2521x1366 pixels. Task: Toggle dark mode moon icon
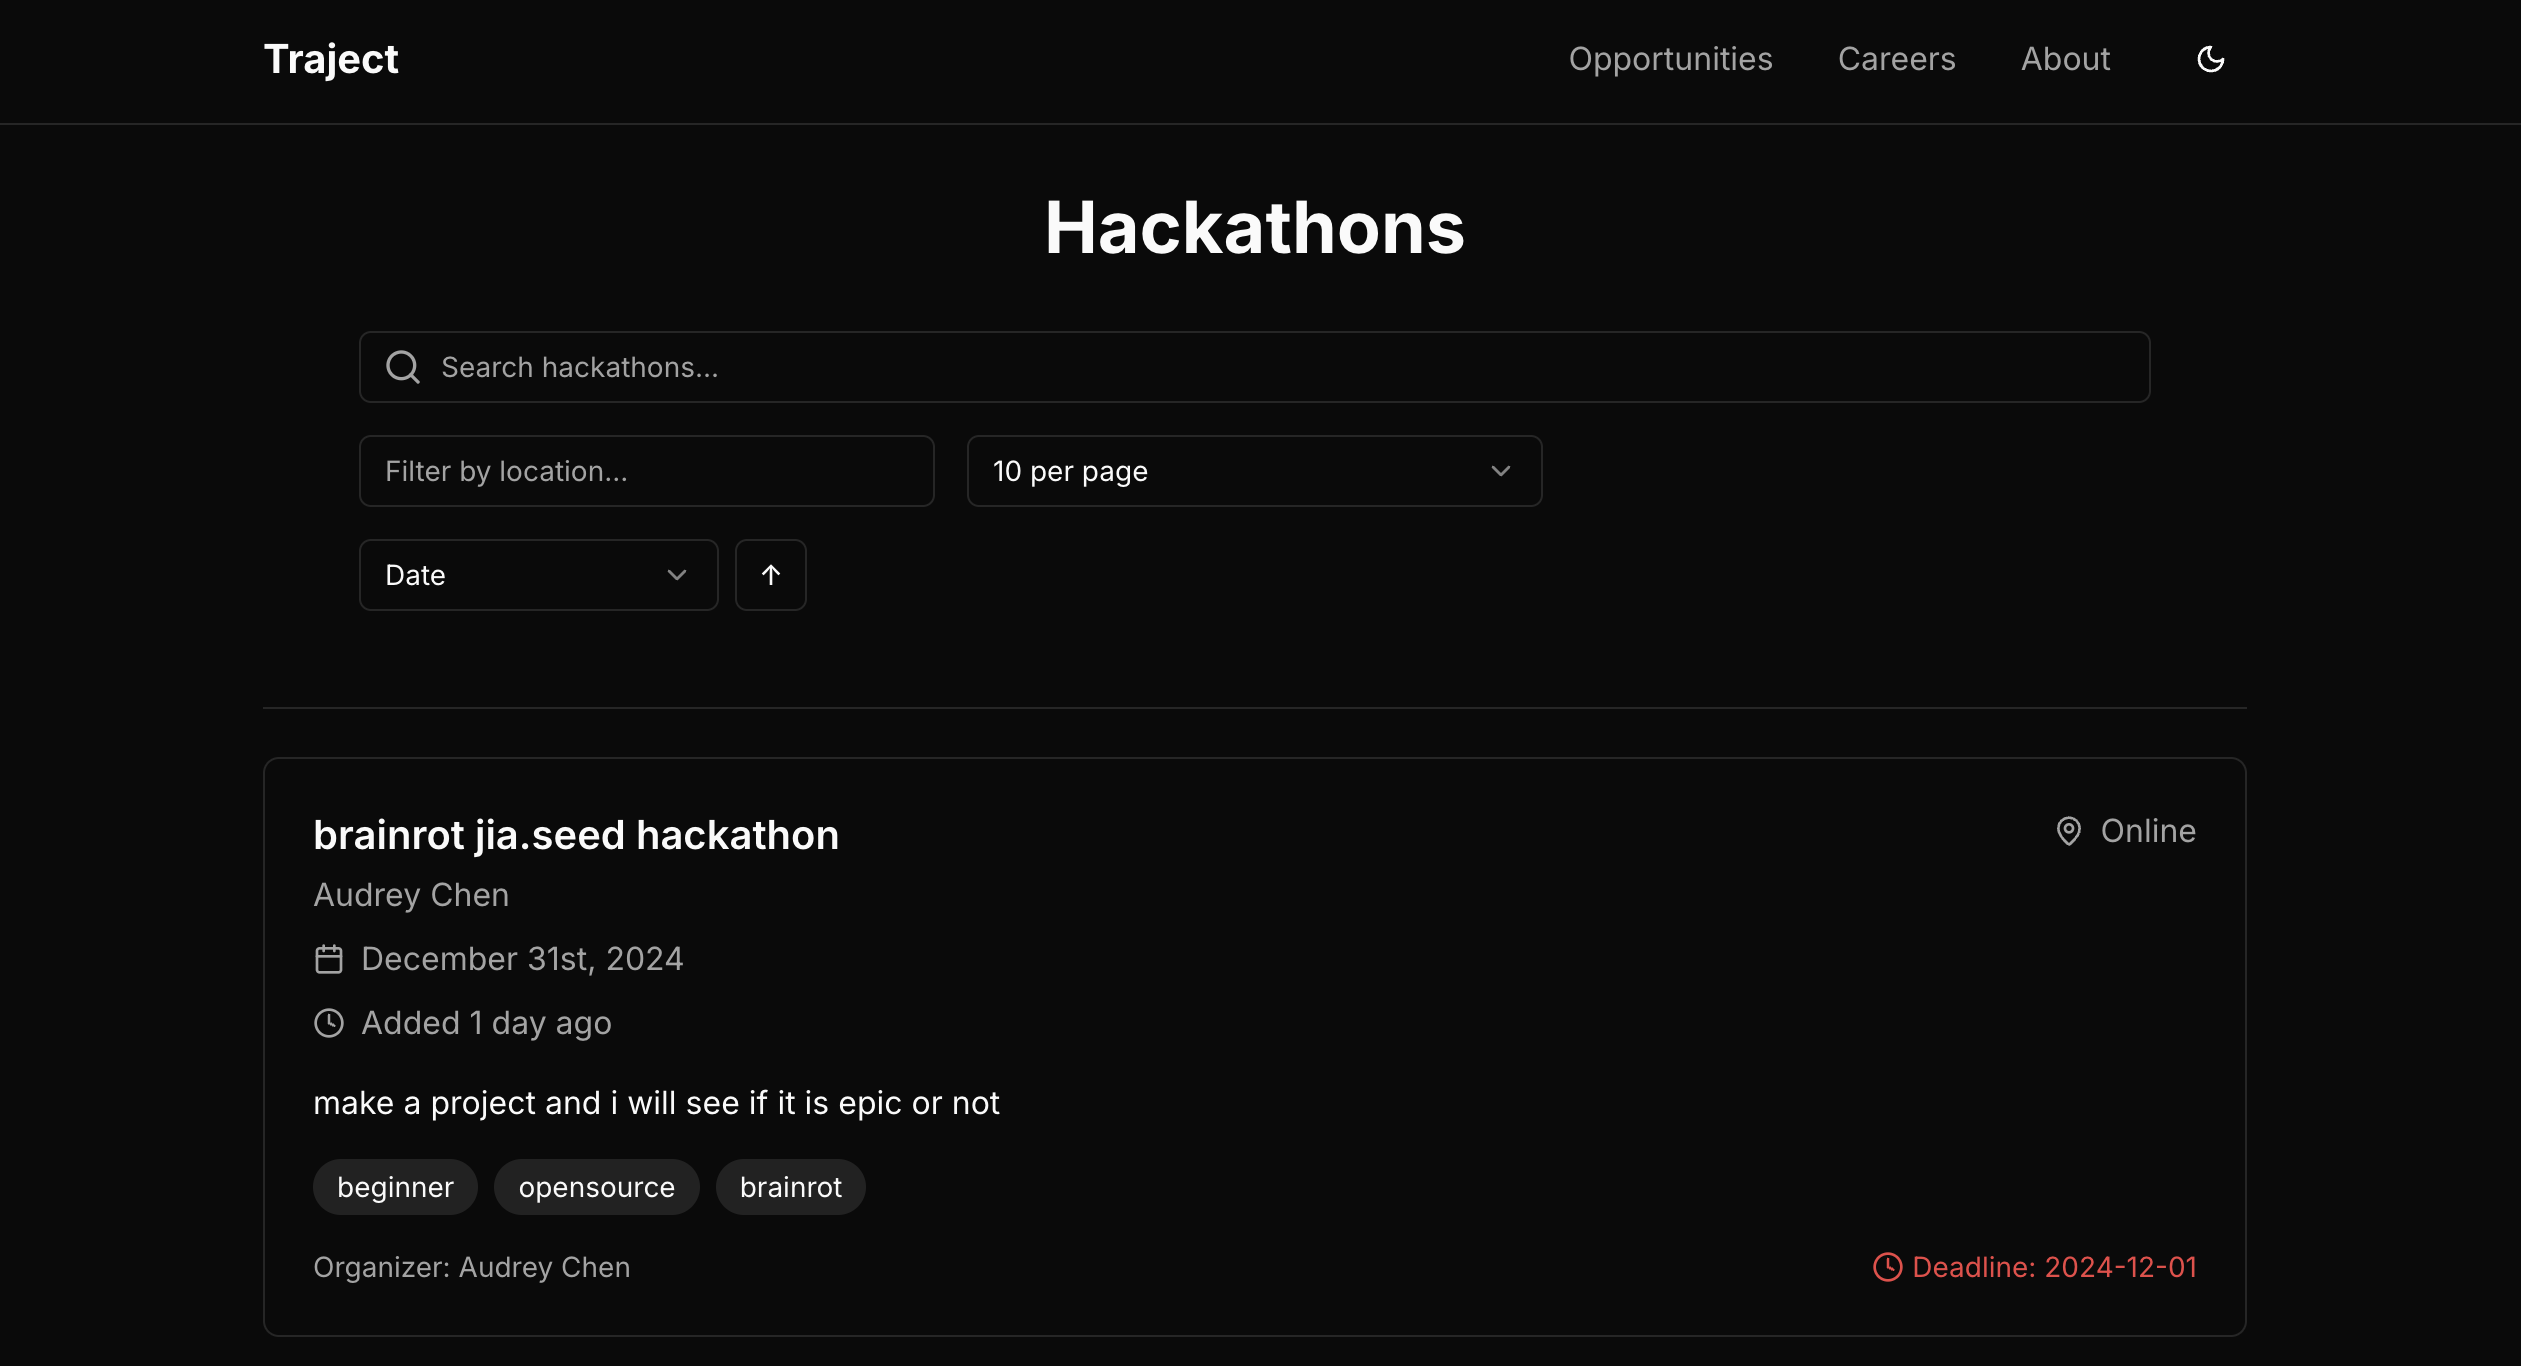pyautogui.click(x=2210, y=60)
